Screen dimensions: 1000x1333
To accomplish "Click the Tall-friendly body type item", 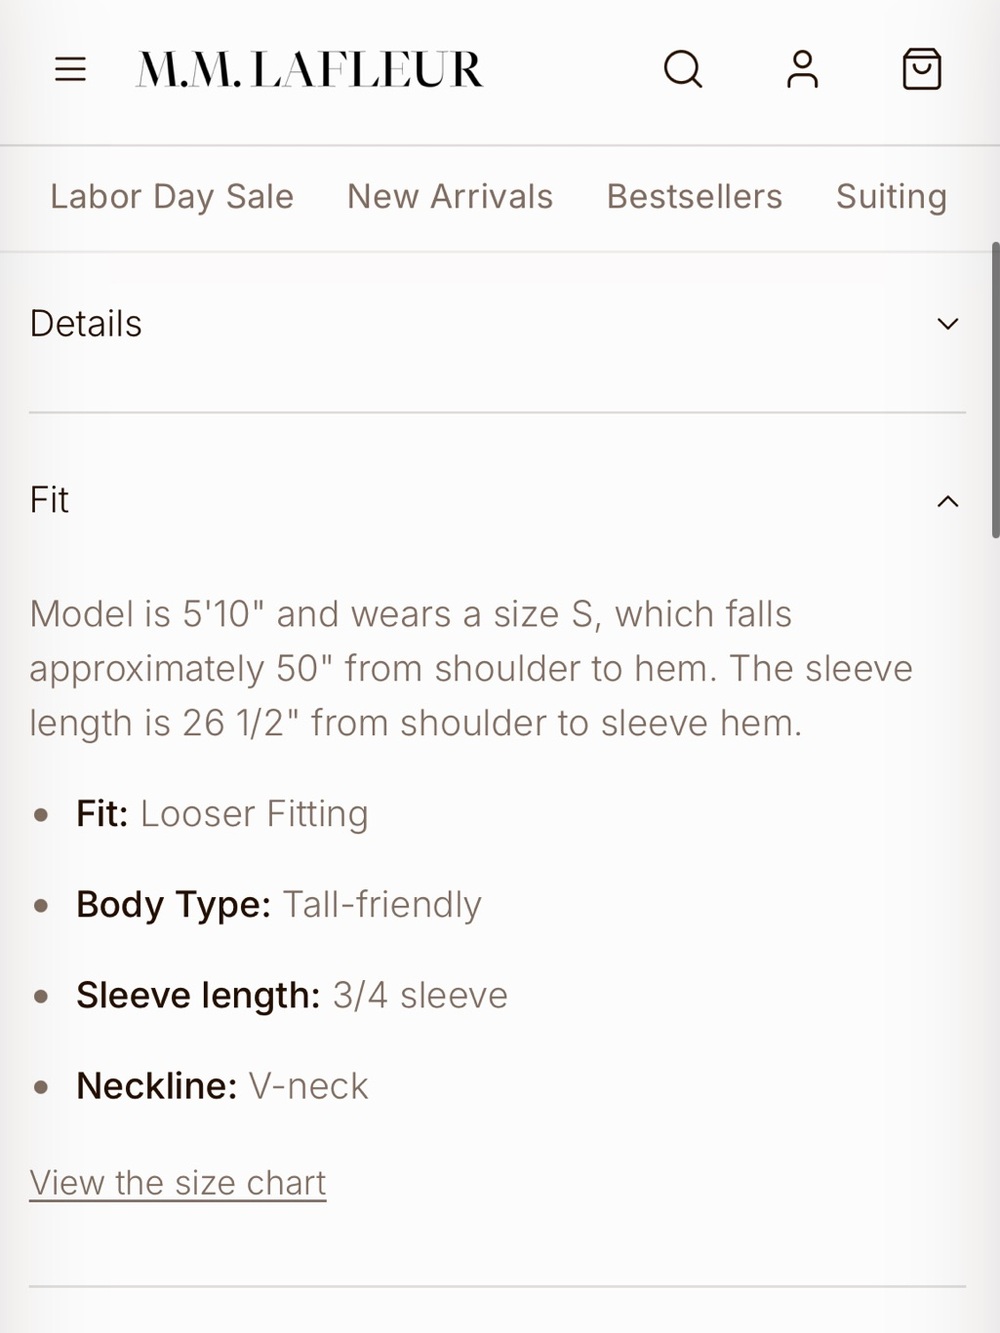I will [x=279, y=905].
